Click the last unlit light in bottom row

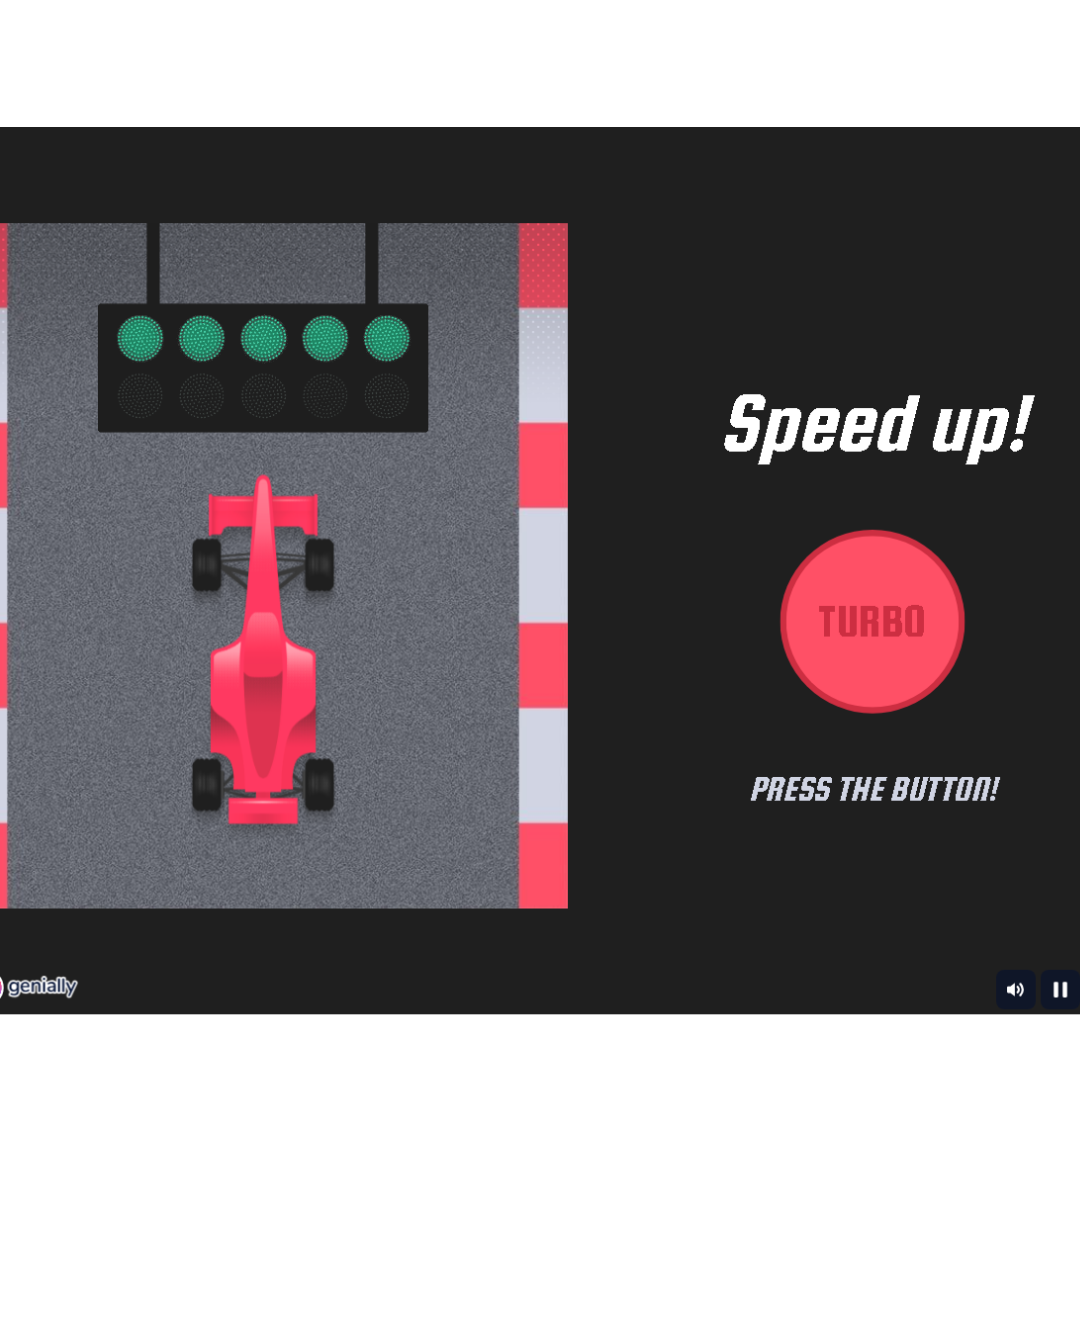click(387, 396)
